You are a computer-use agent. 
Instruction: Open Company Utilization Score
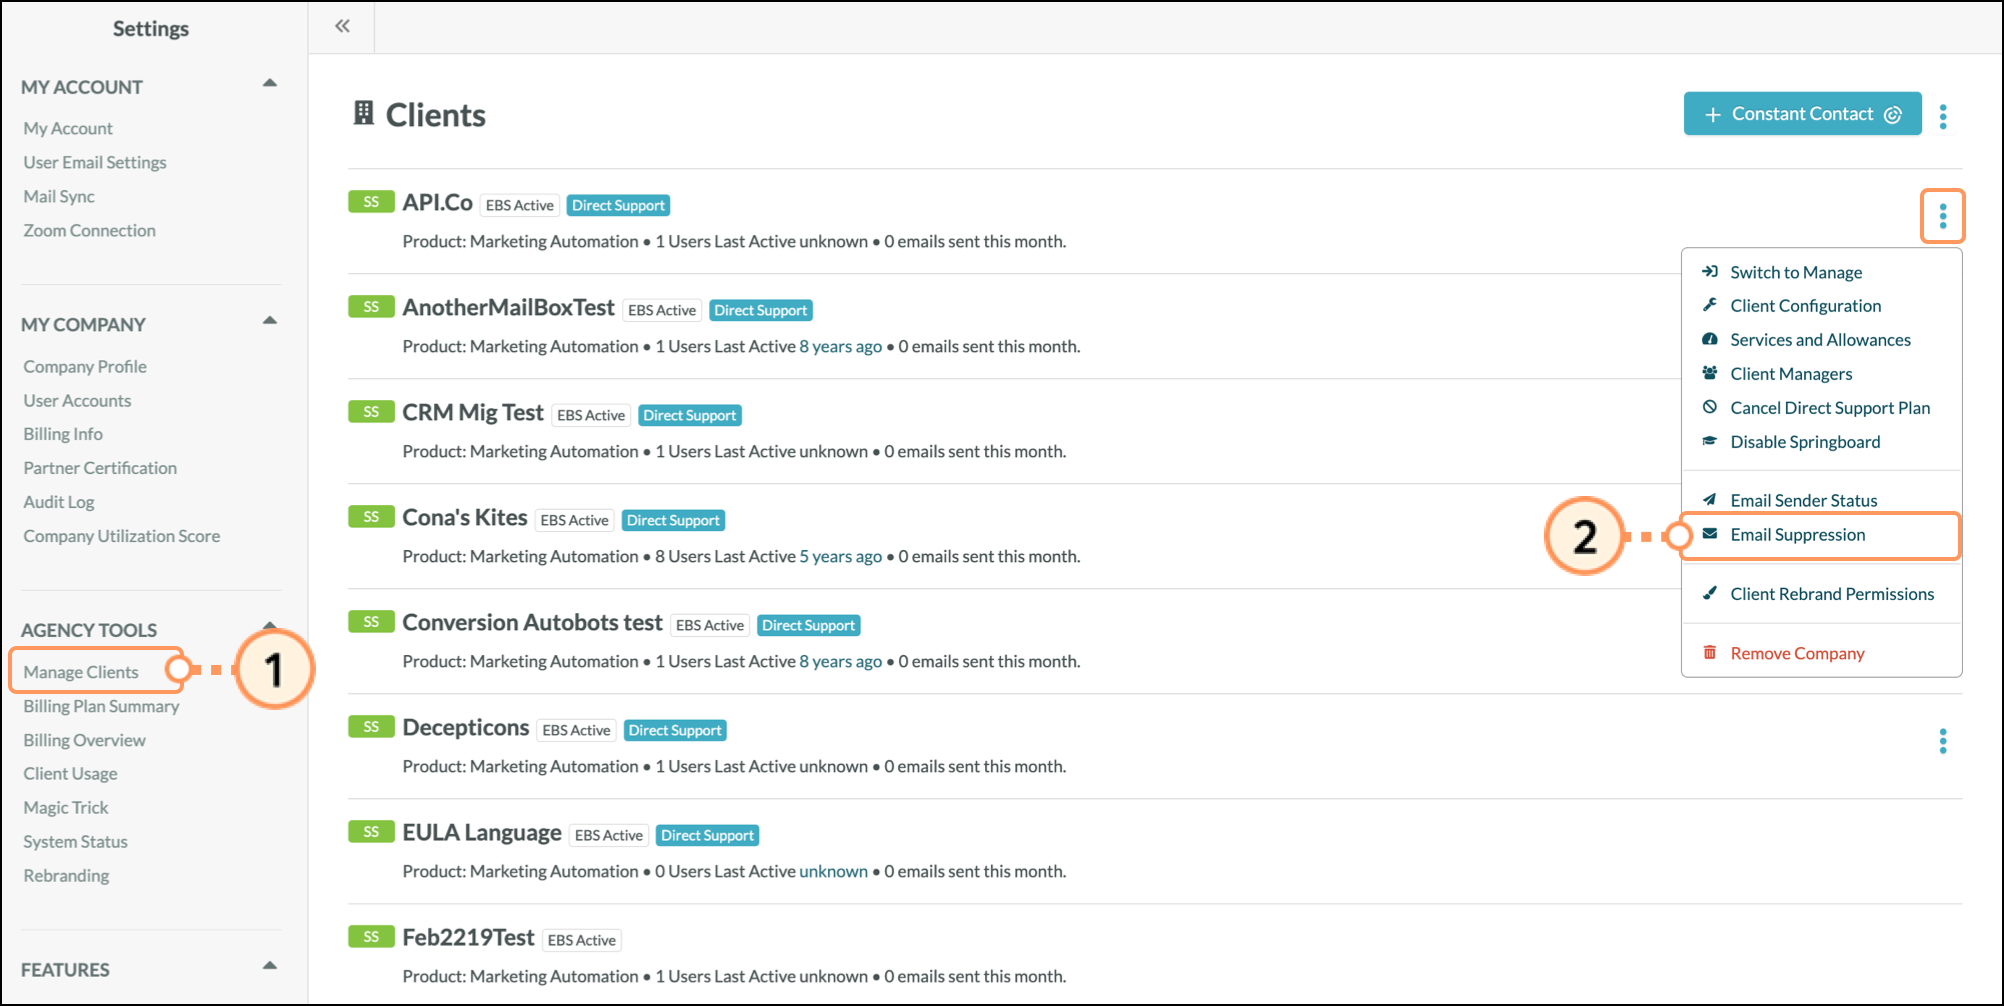[122, 536]
